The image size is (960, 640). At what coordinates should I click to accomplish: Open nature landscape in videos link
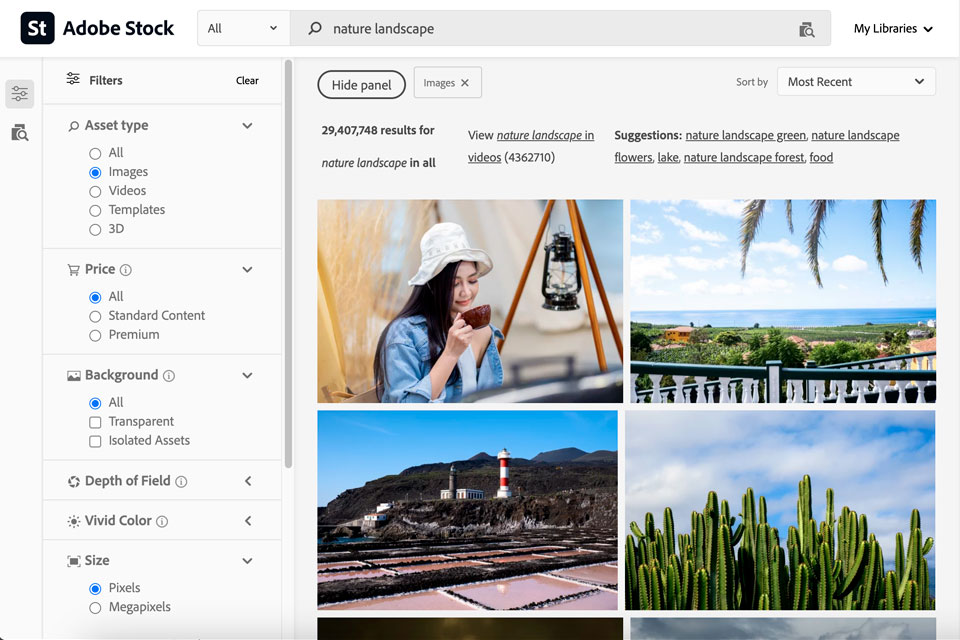tap(531, 146)
